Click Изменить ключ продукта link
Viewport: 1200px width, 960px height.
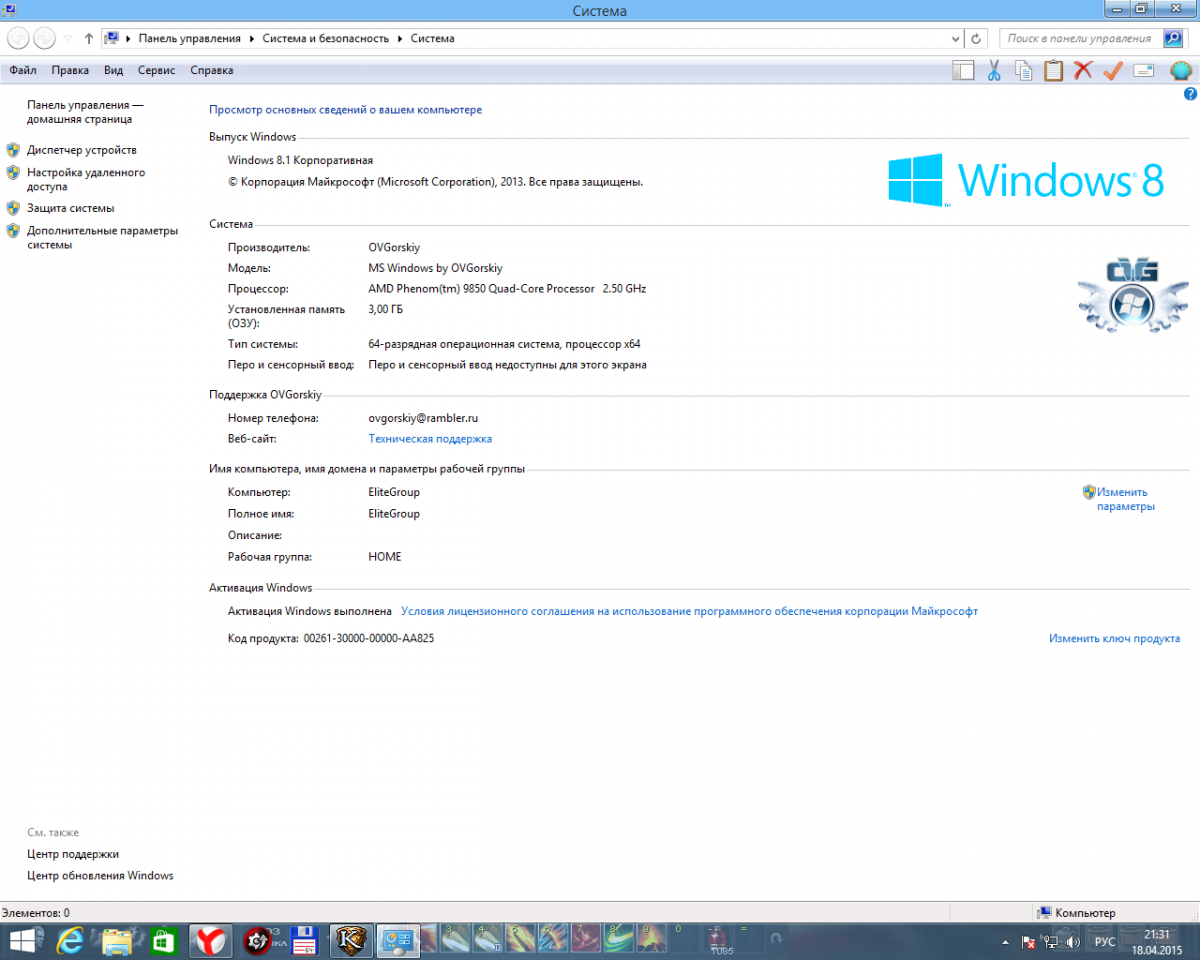1114,638
